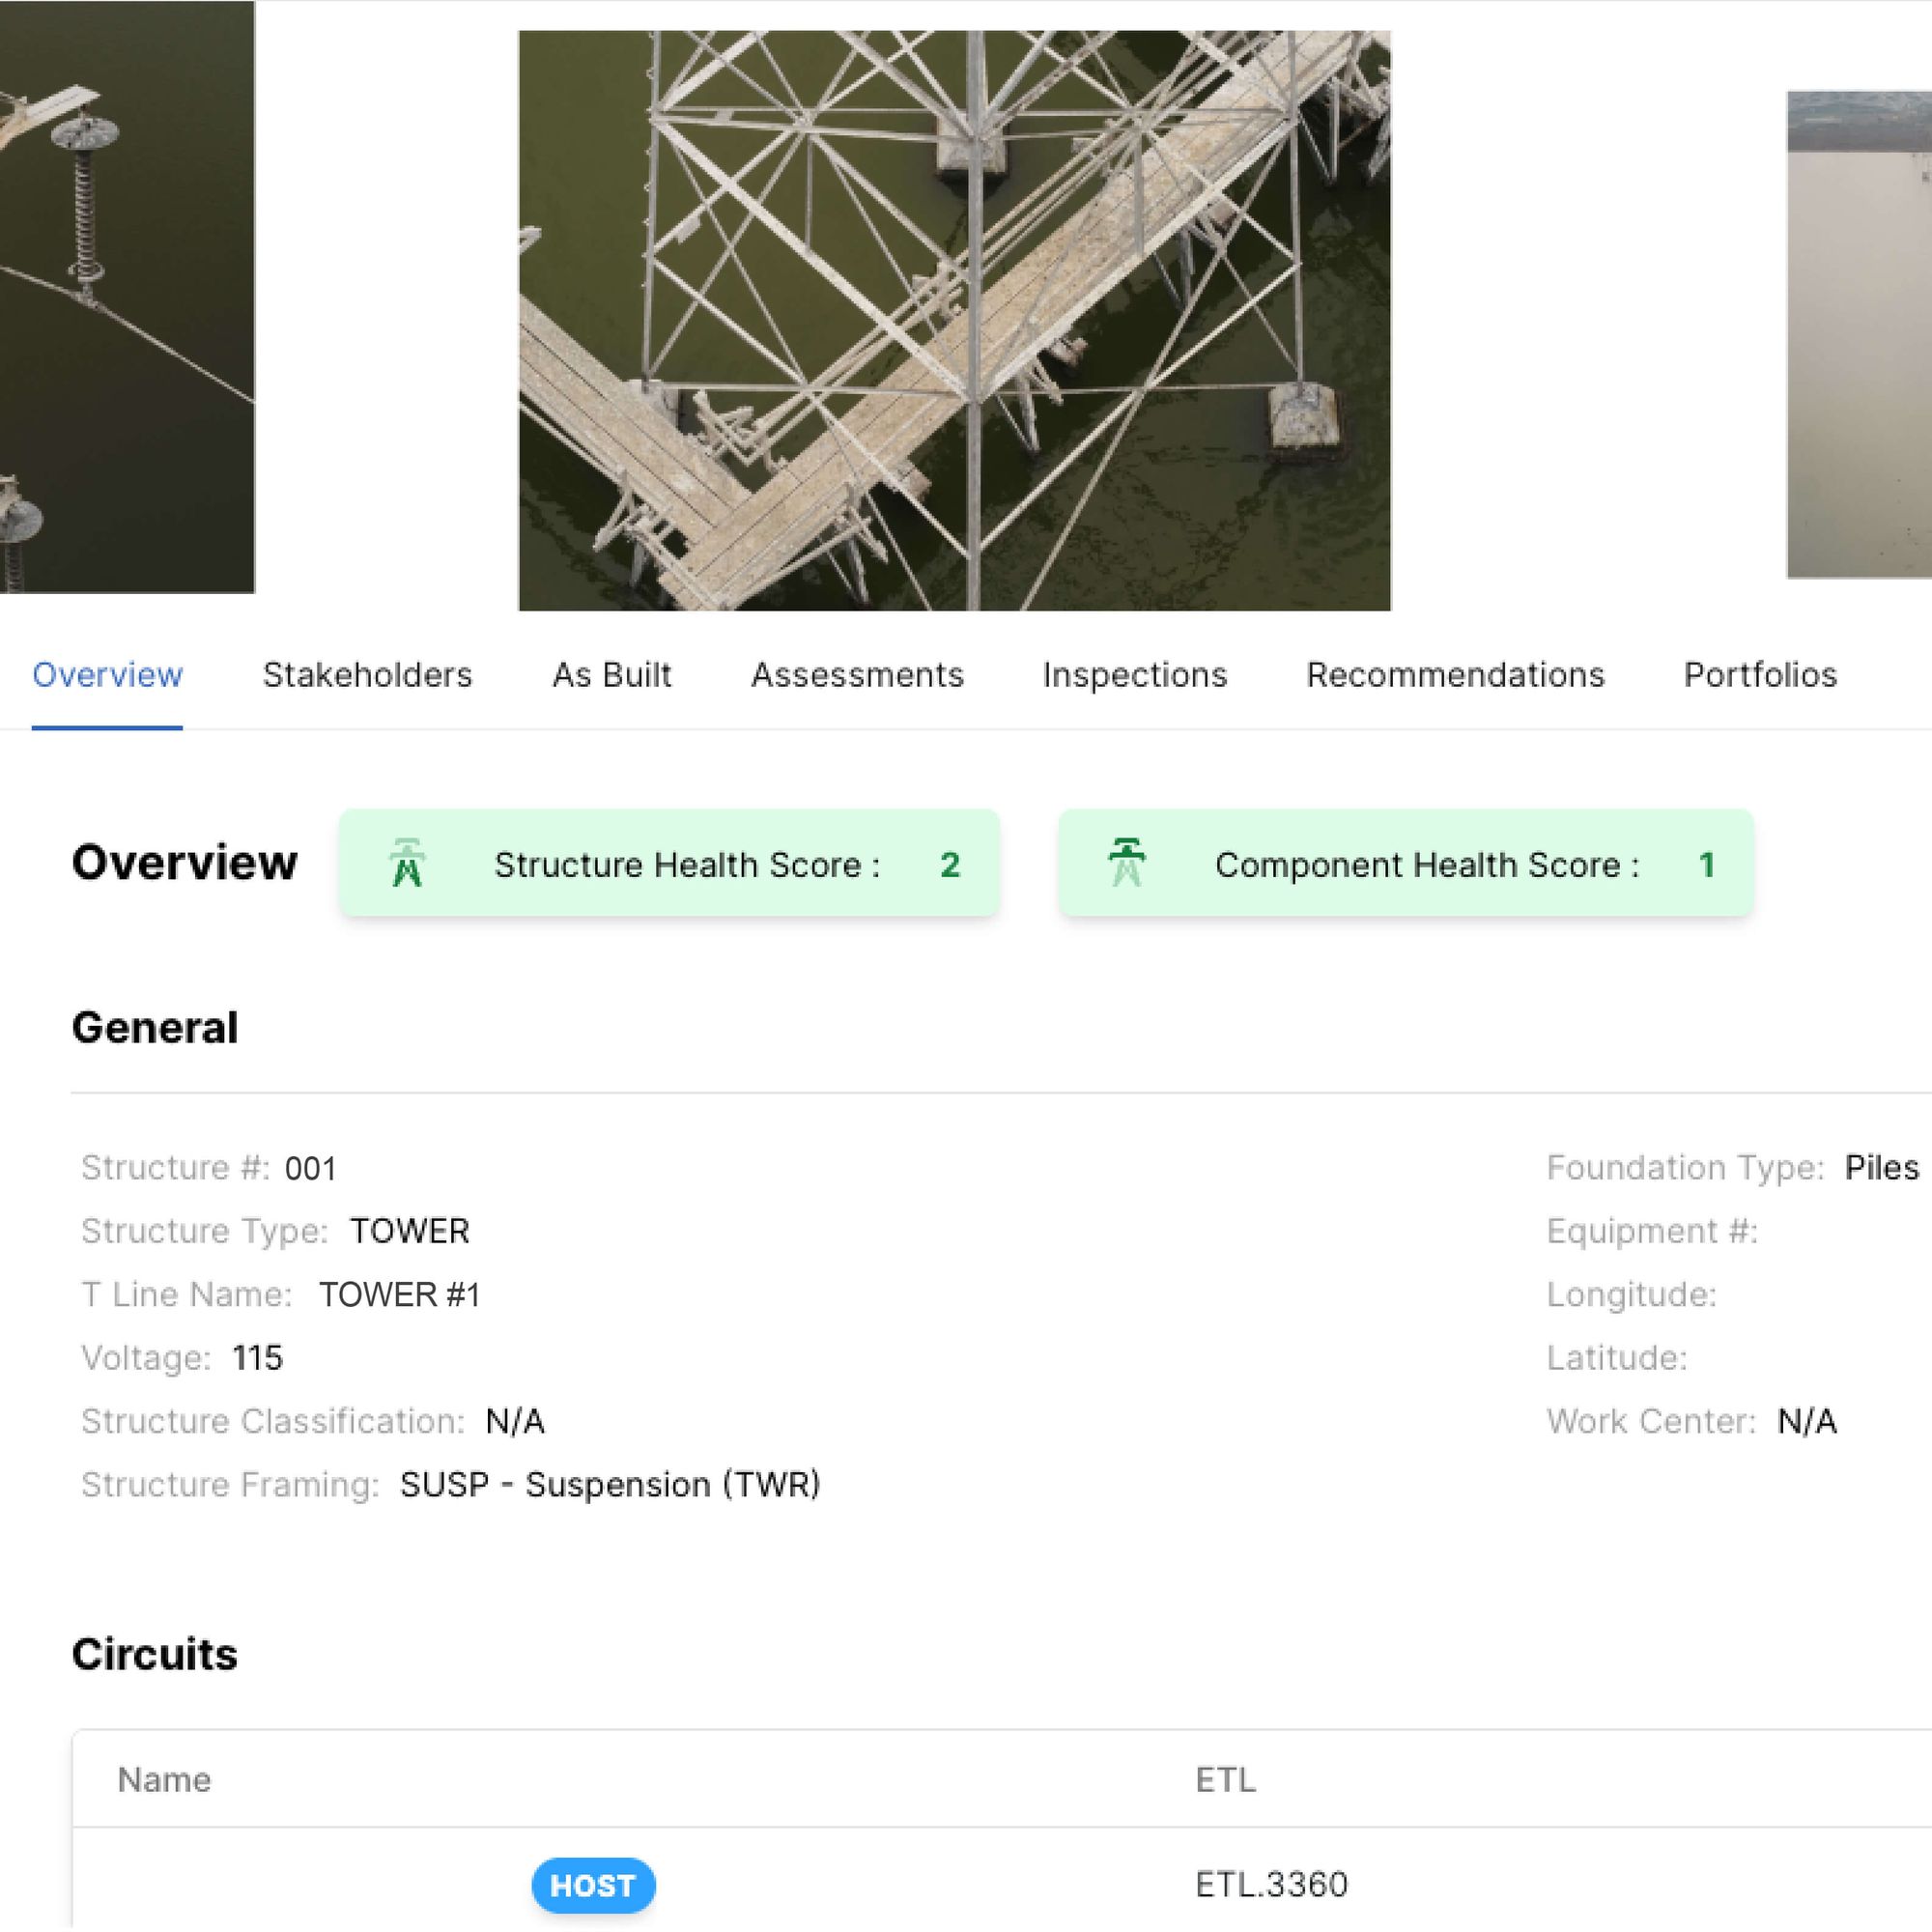This screenshot has height=1932, width=1932.
Task: Click the blue HOST badge
Action: (x=593, y=1885)
